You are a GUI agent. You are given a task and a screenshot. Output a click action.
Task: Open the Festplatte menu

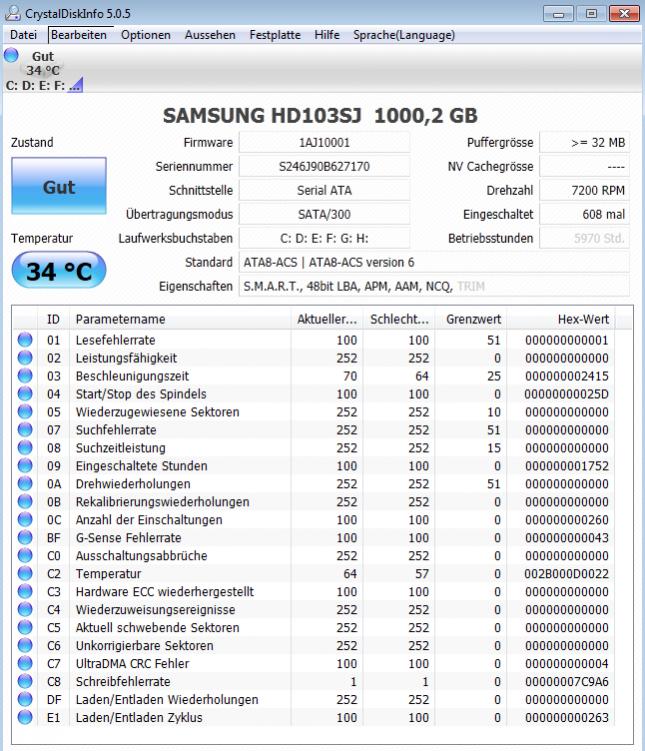click(275, 35)
